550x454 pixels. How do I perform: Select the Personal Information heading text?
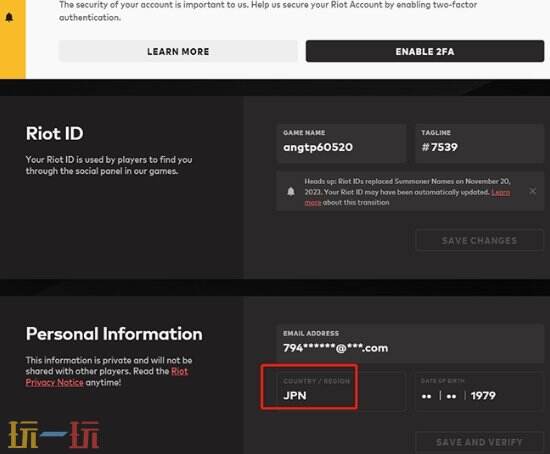coord(114,334)
